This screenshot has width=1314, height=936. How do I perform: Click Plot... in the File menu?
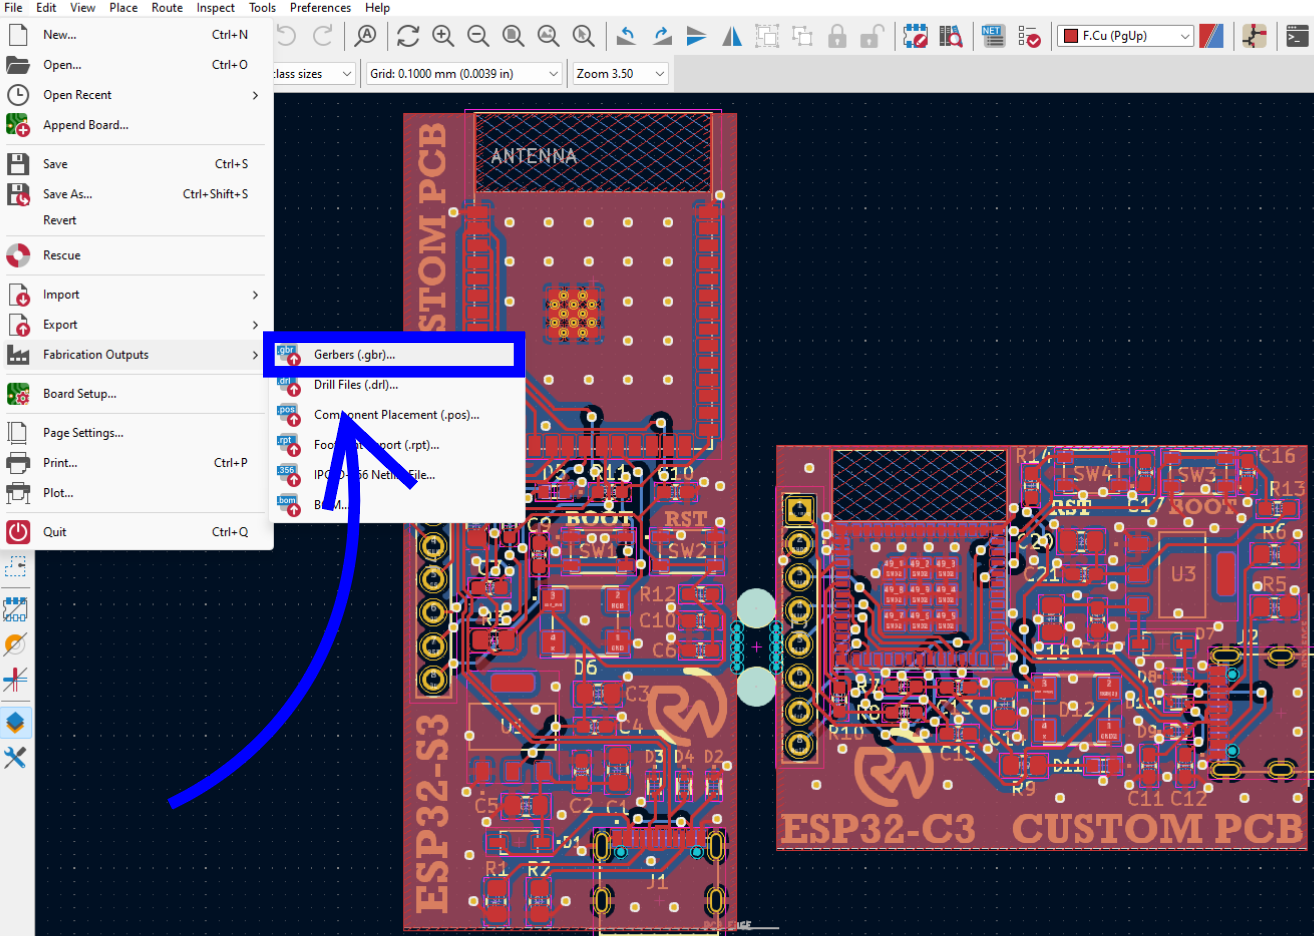[x=136, y=493]
